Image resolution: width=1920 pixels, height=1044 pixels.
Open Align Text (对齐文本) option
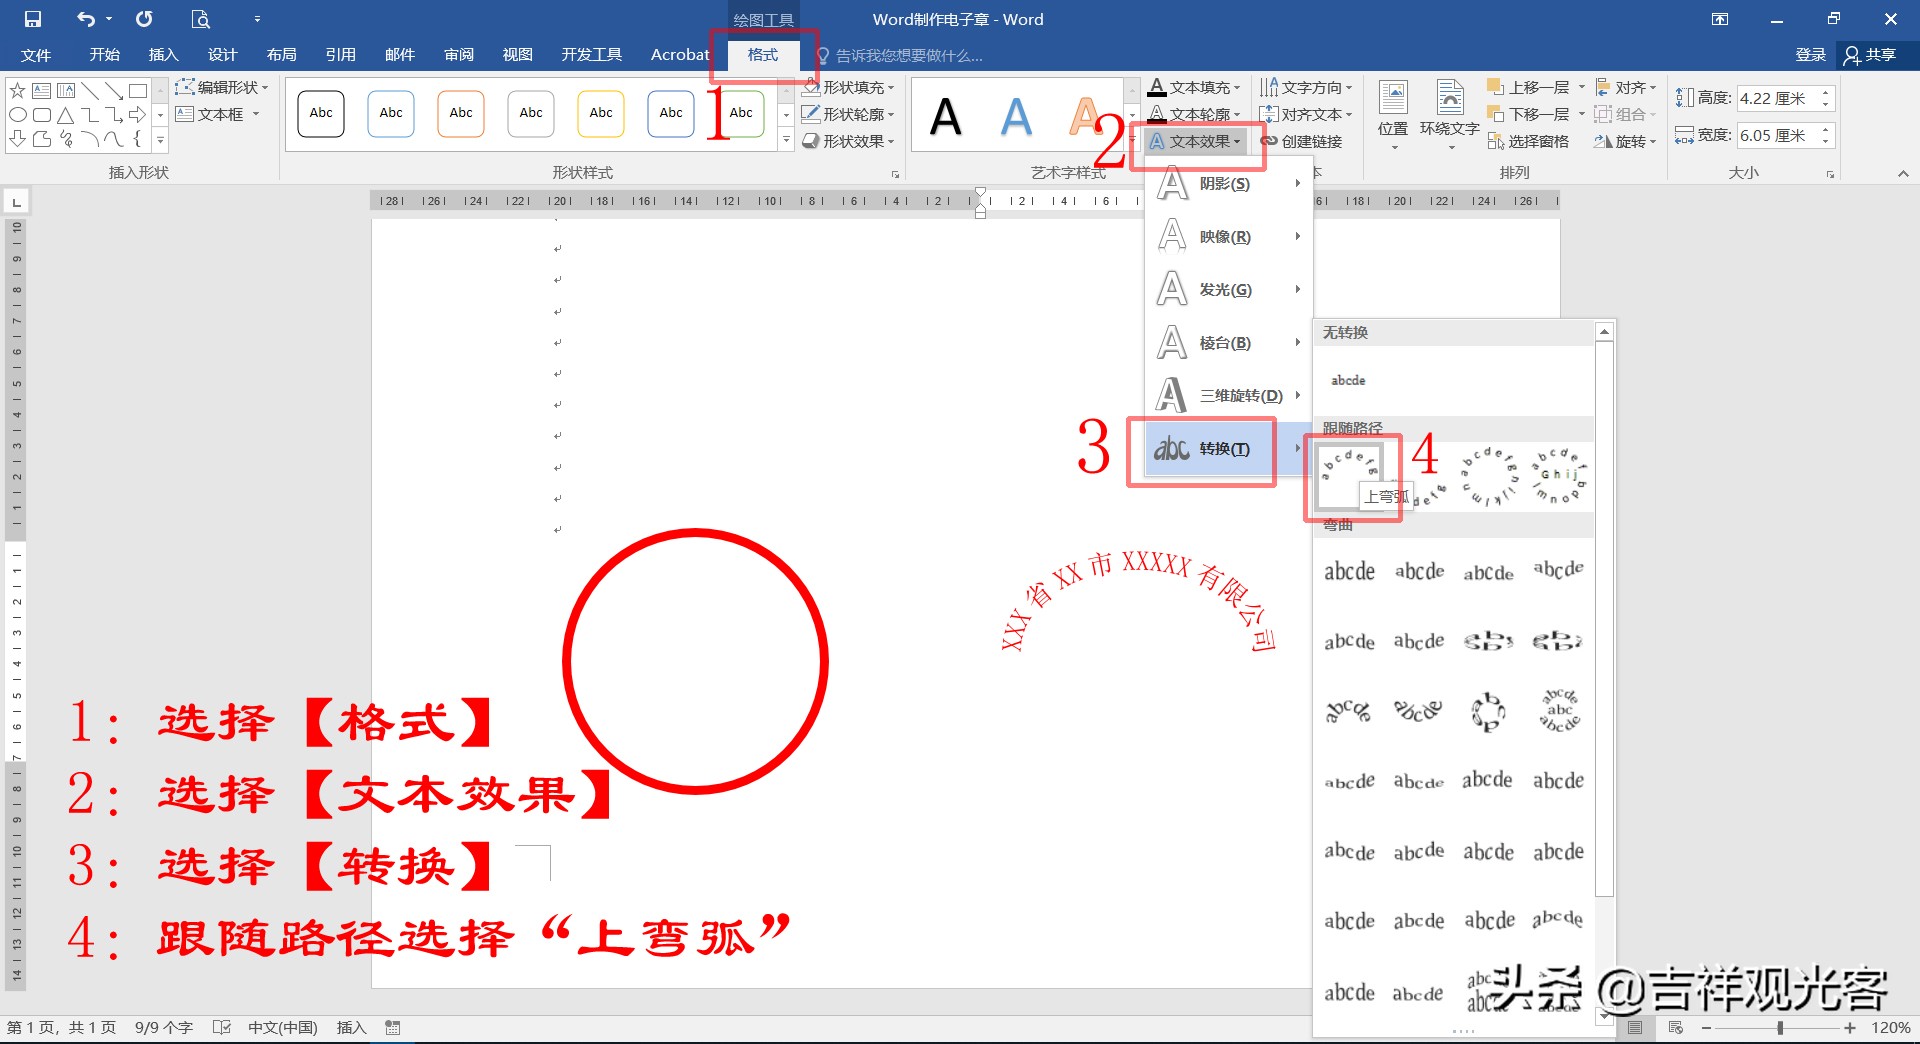(1305, 114)
